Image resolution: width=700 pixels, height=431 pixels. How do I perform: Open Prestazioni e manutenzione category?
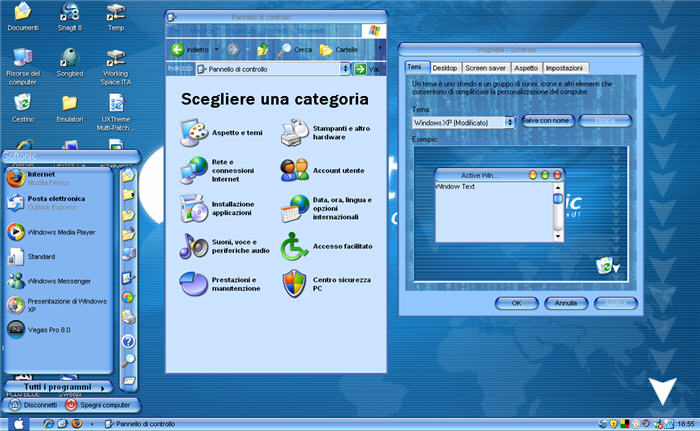point(220,284)
